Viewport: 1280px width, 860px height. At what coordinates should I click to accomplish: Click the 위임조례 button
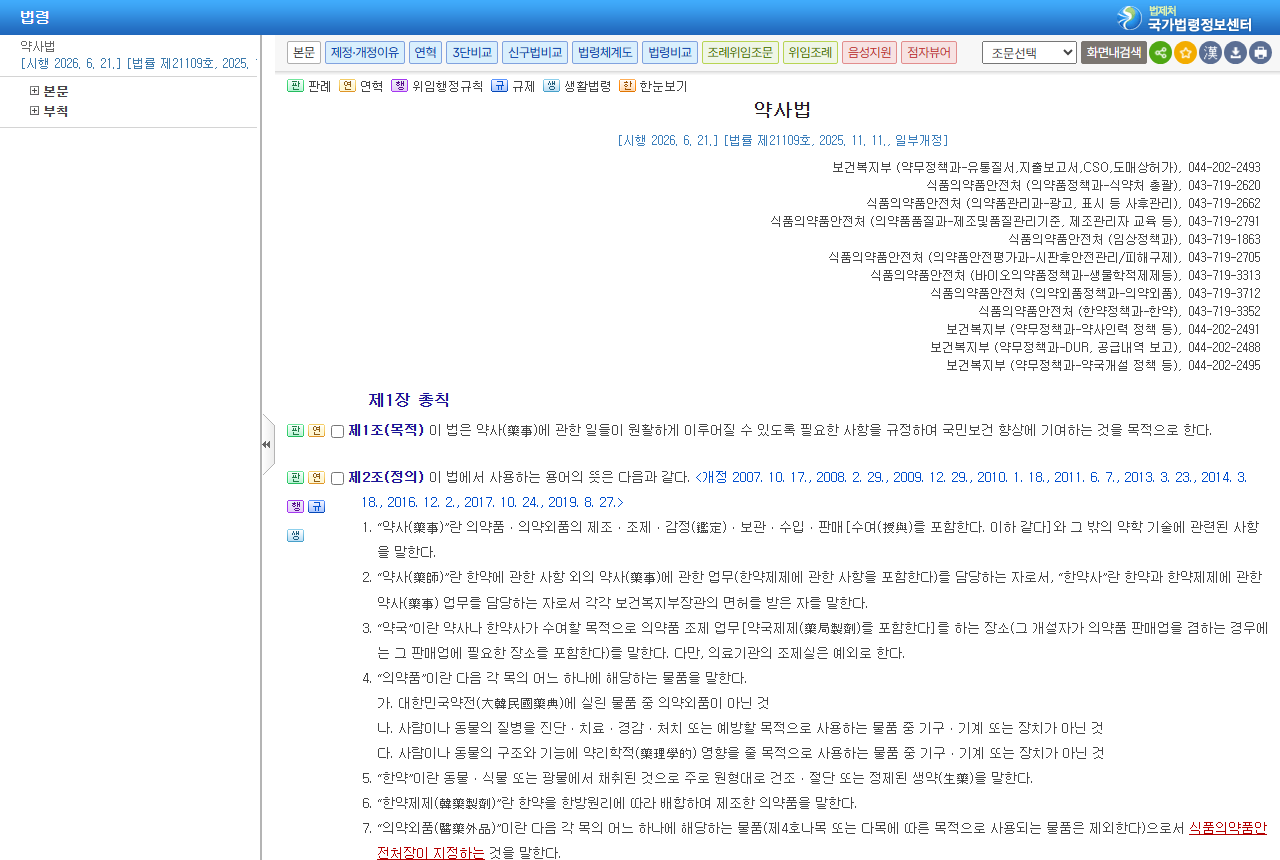pos(810,53)
